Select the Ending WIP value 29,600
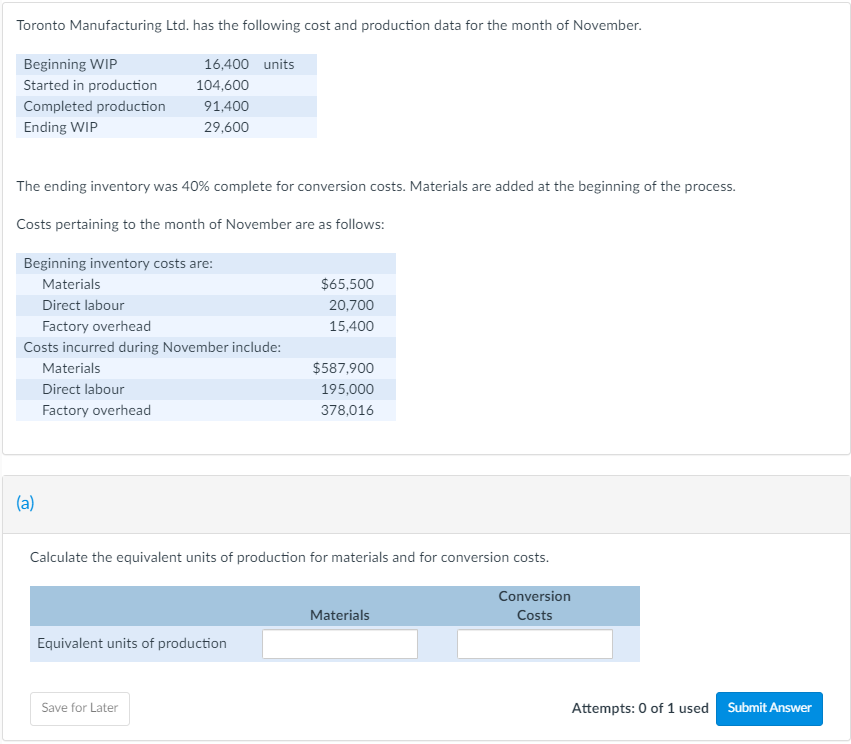851x744 pixels. tap(226, 127)
